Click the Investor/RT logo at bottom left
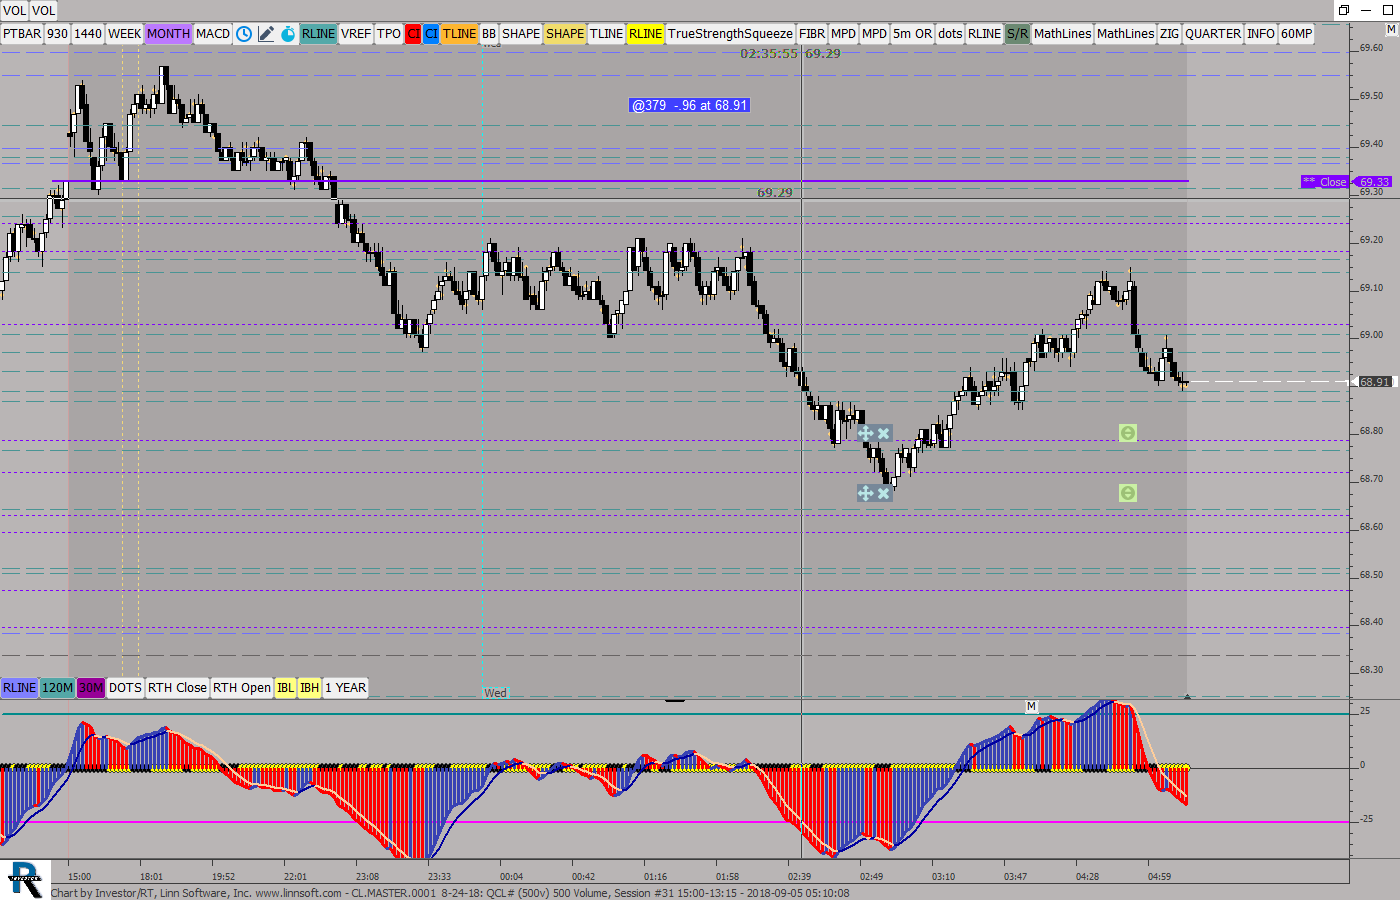1400x900 pixels. coord(25,879)
